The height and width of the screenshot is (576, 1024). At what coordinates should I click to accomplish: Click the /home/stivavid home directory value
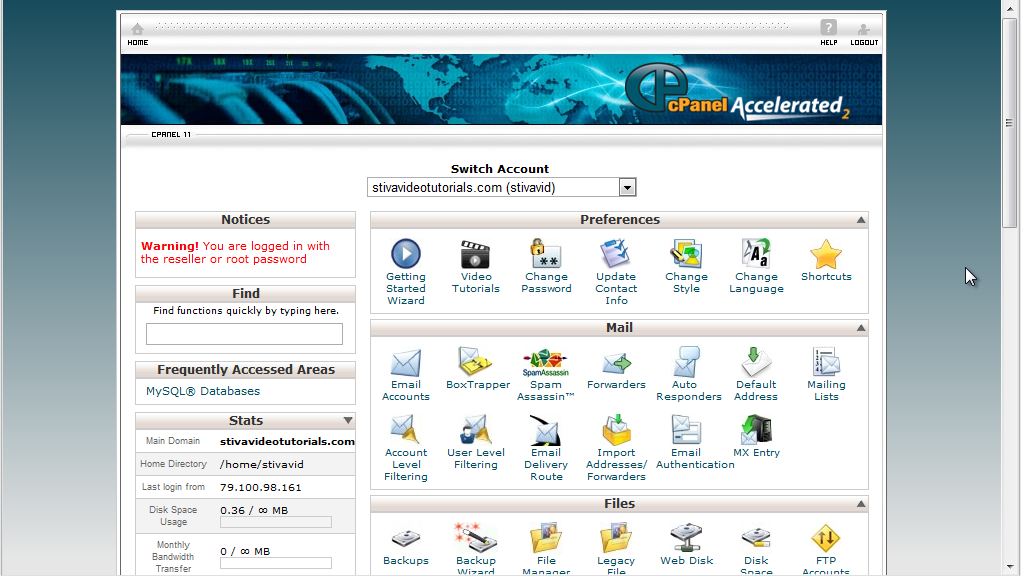pos(261,464)
